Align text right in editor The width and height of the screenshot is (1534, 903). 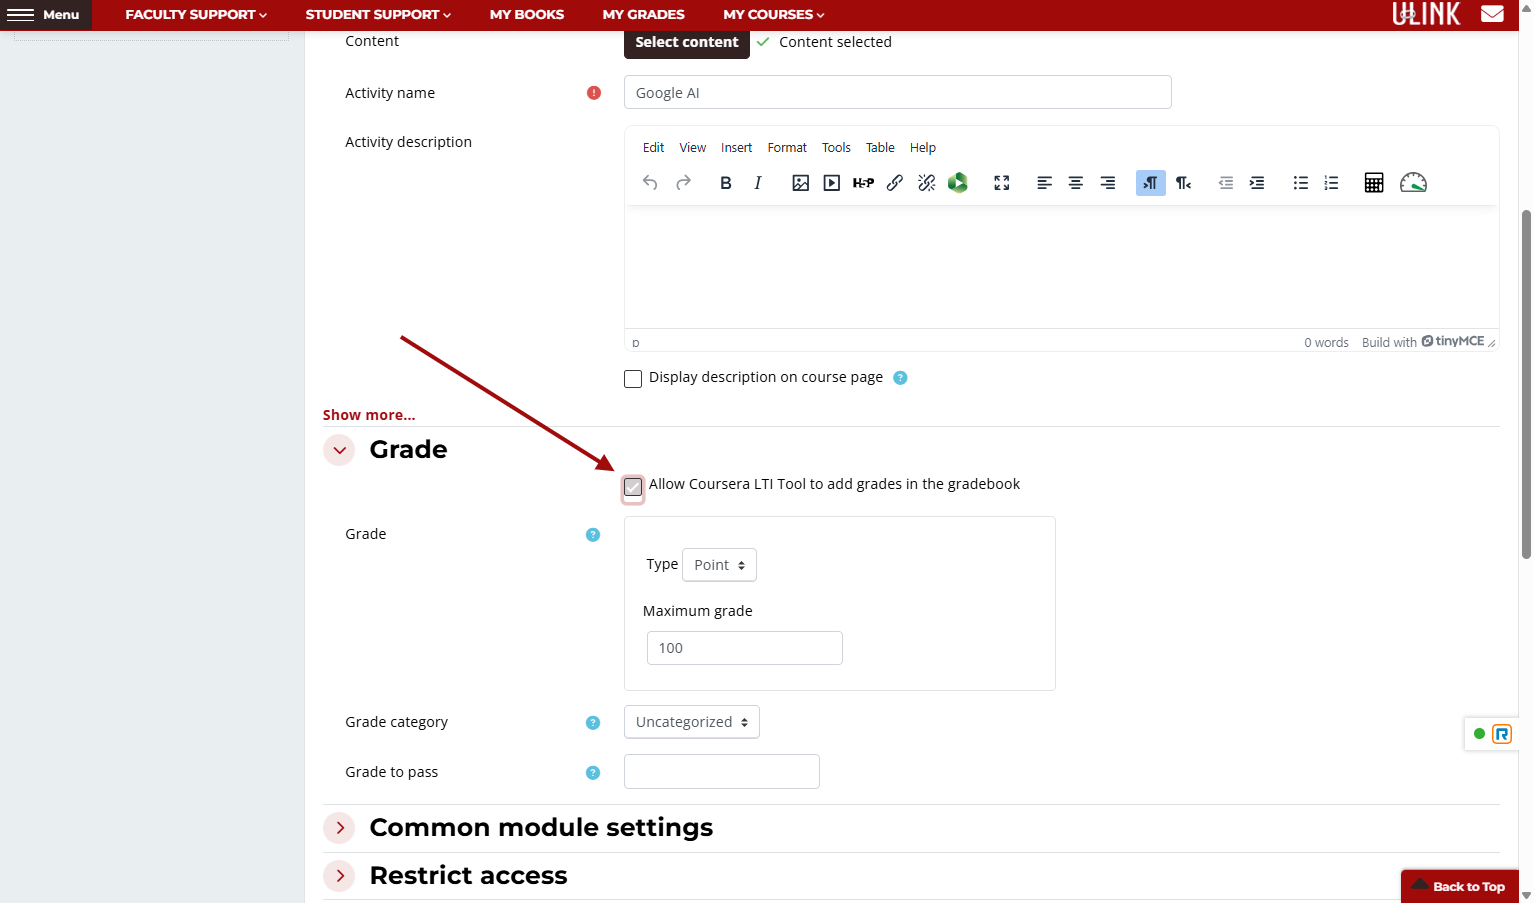(x=1108, y=183)
